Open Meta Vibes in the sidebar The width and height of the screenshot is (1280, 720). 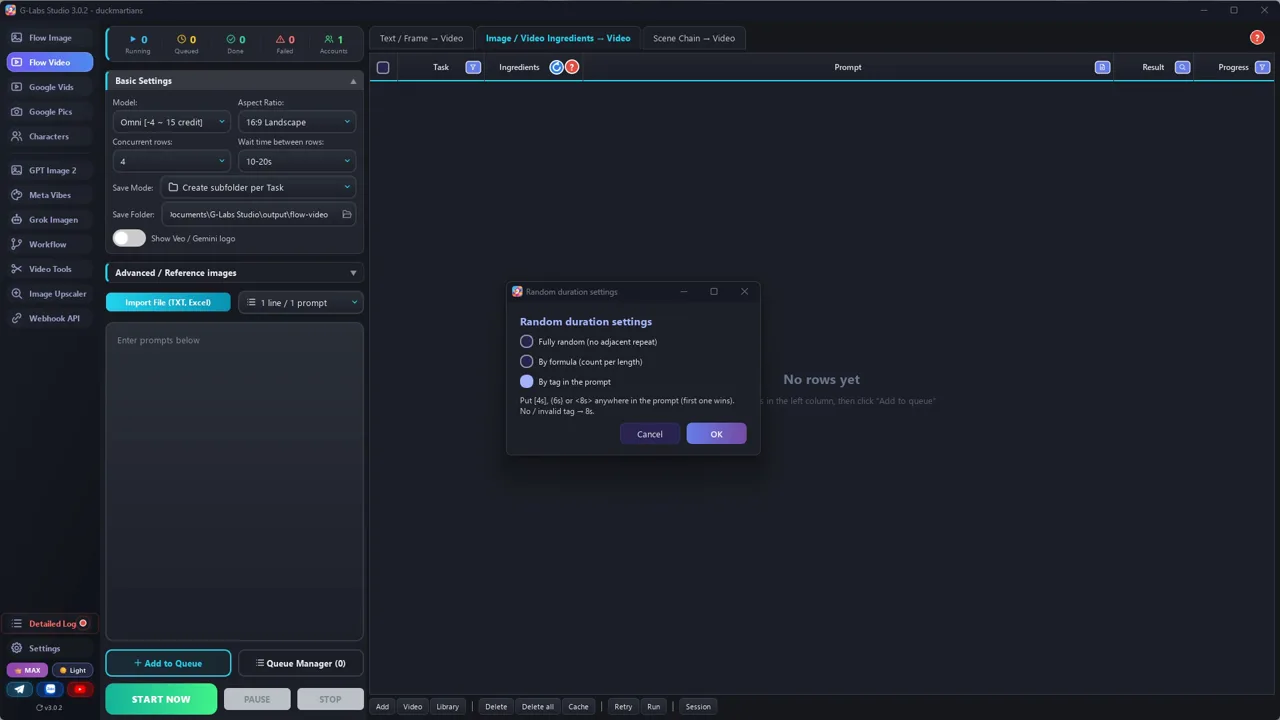[x=50, y=195]
